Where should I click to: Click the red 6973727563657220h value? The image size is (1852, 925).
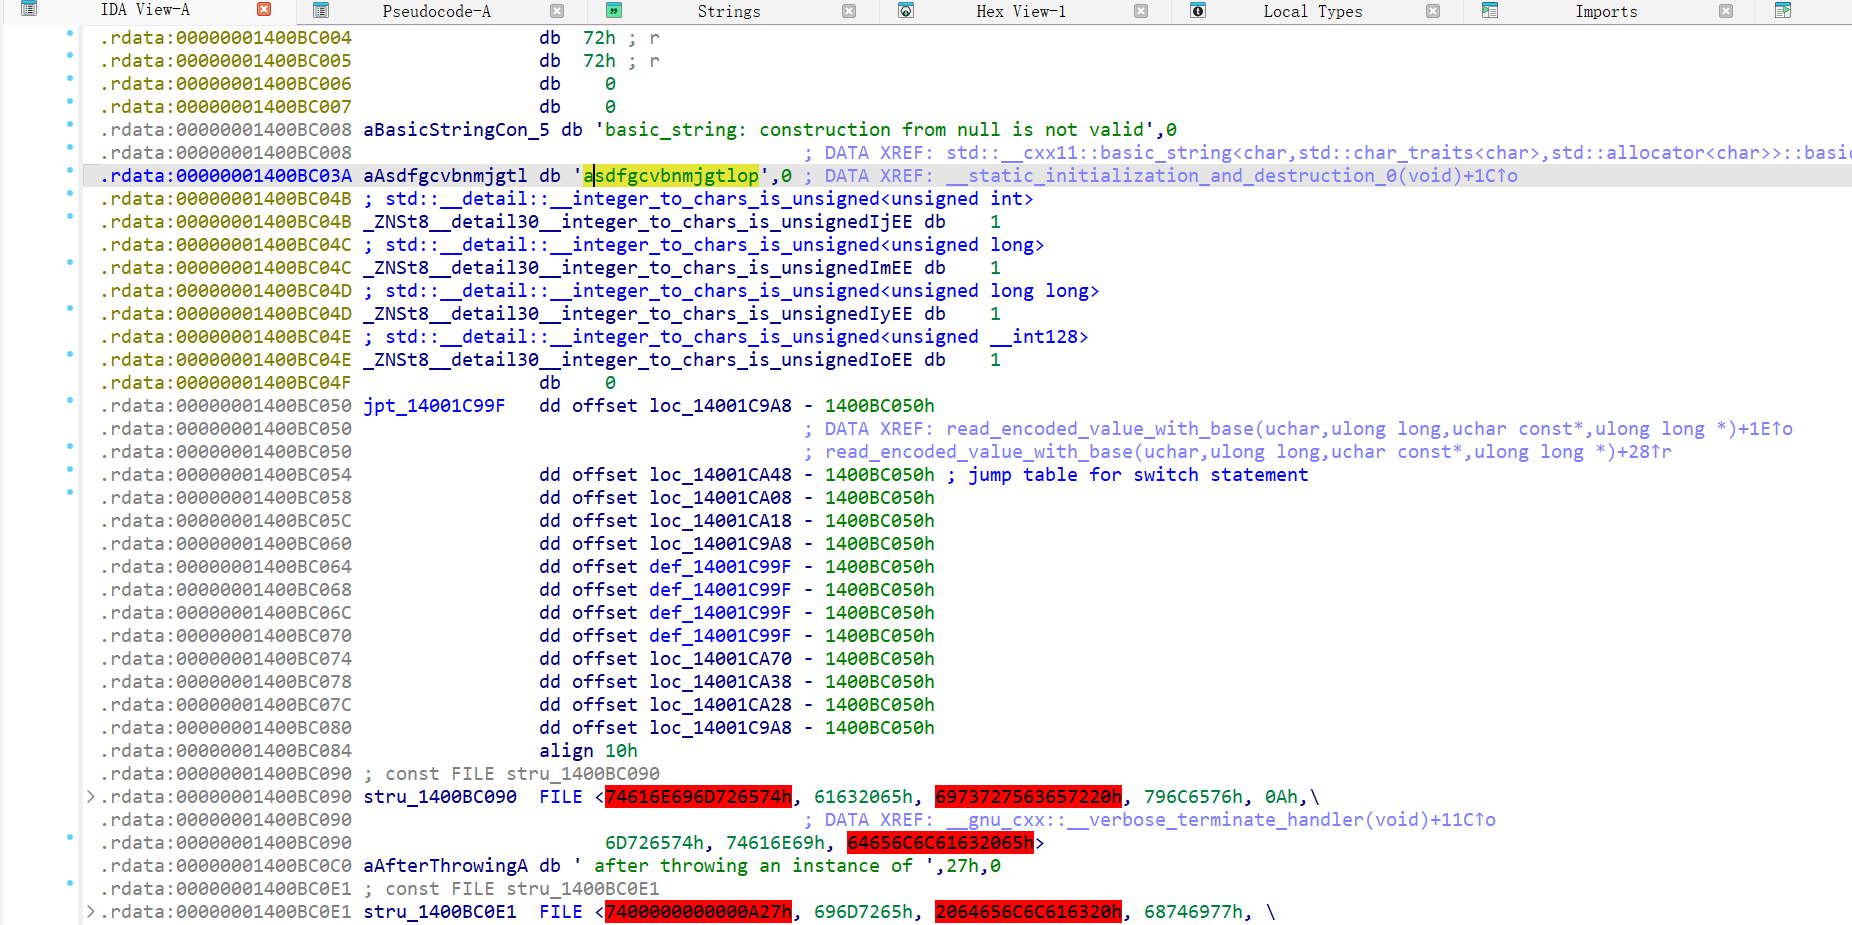(1028, 797)
